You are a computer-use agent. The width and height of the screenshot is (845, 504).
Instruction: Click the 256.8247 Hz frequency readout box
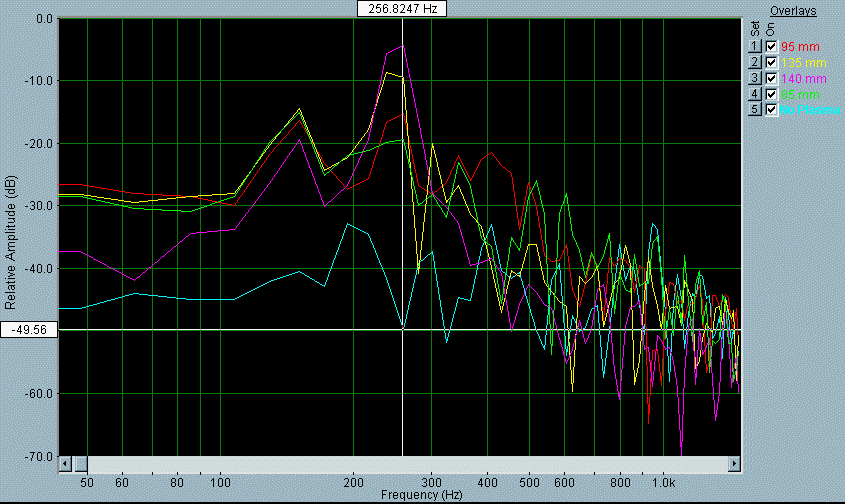[x=402, y=8]
